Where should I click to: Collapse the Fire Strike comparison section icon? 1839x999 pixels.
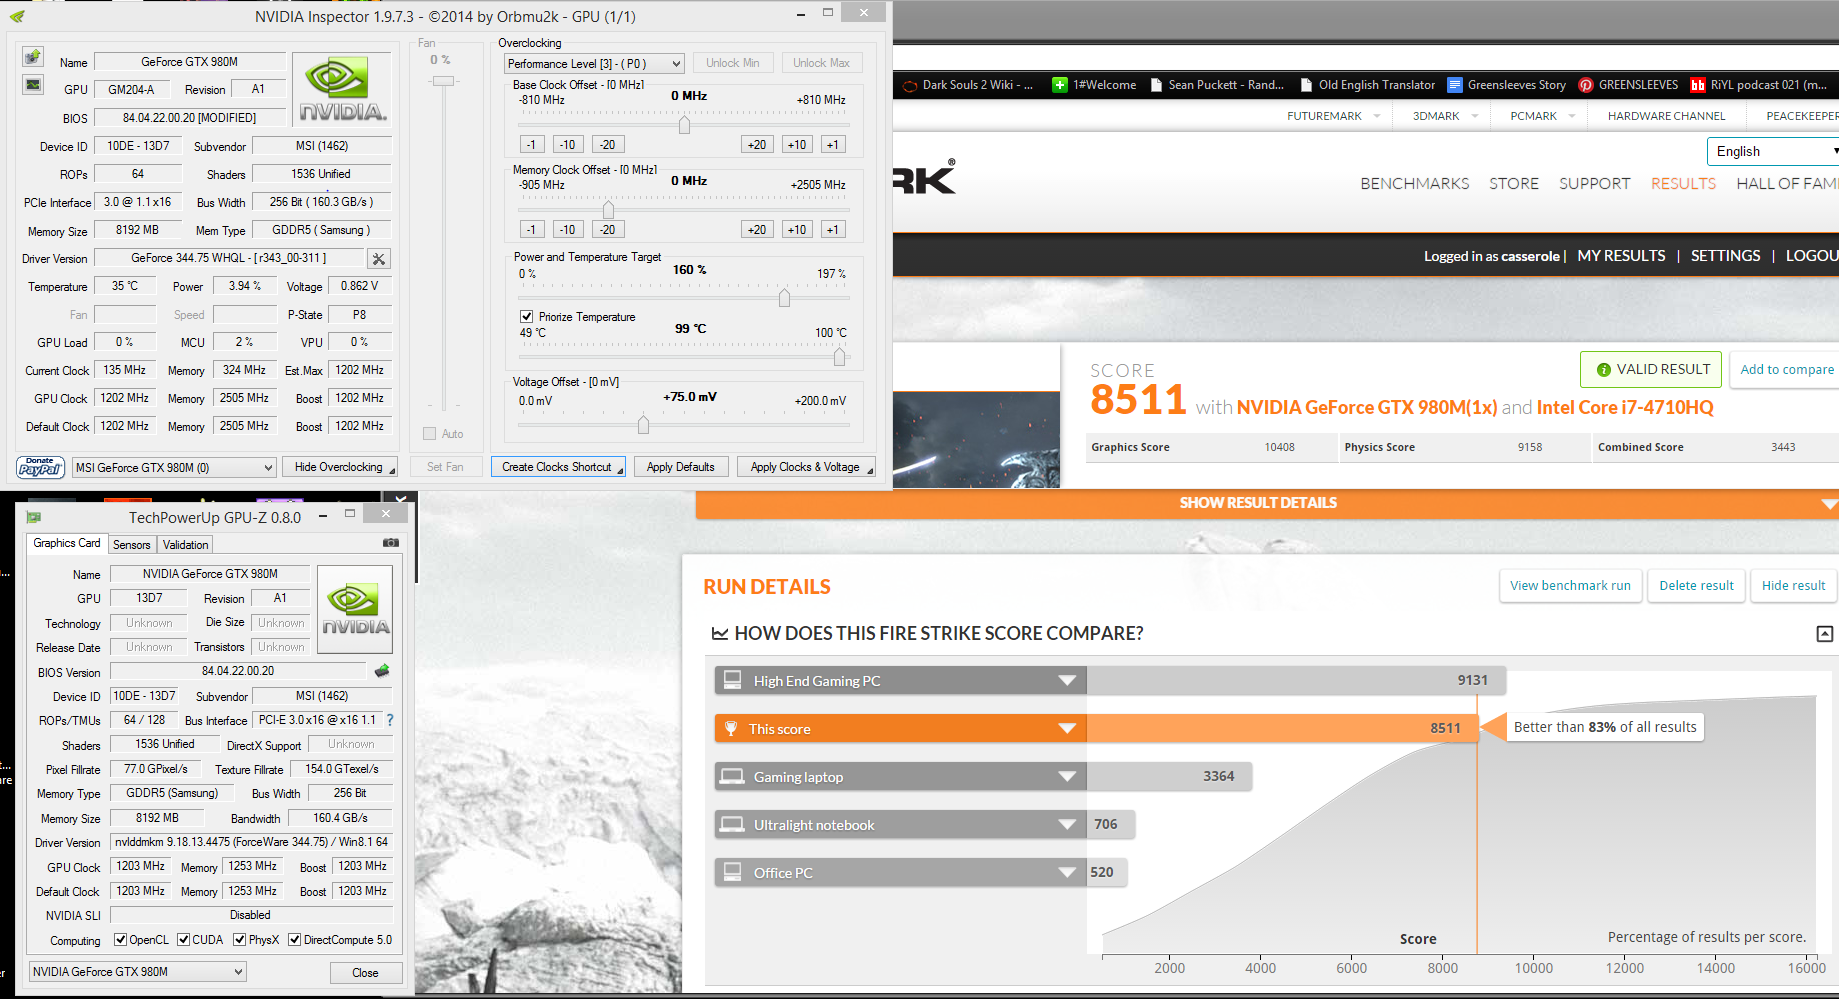[1825, 634]
